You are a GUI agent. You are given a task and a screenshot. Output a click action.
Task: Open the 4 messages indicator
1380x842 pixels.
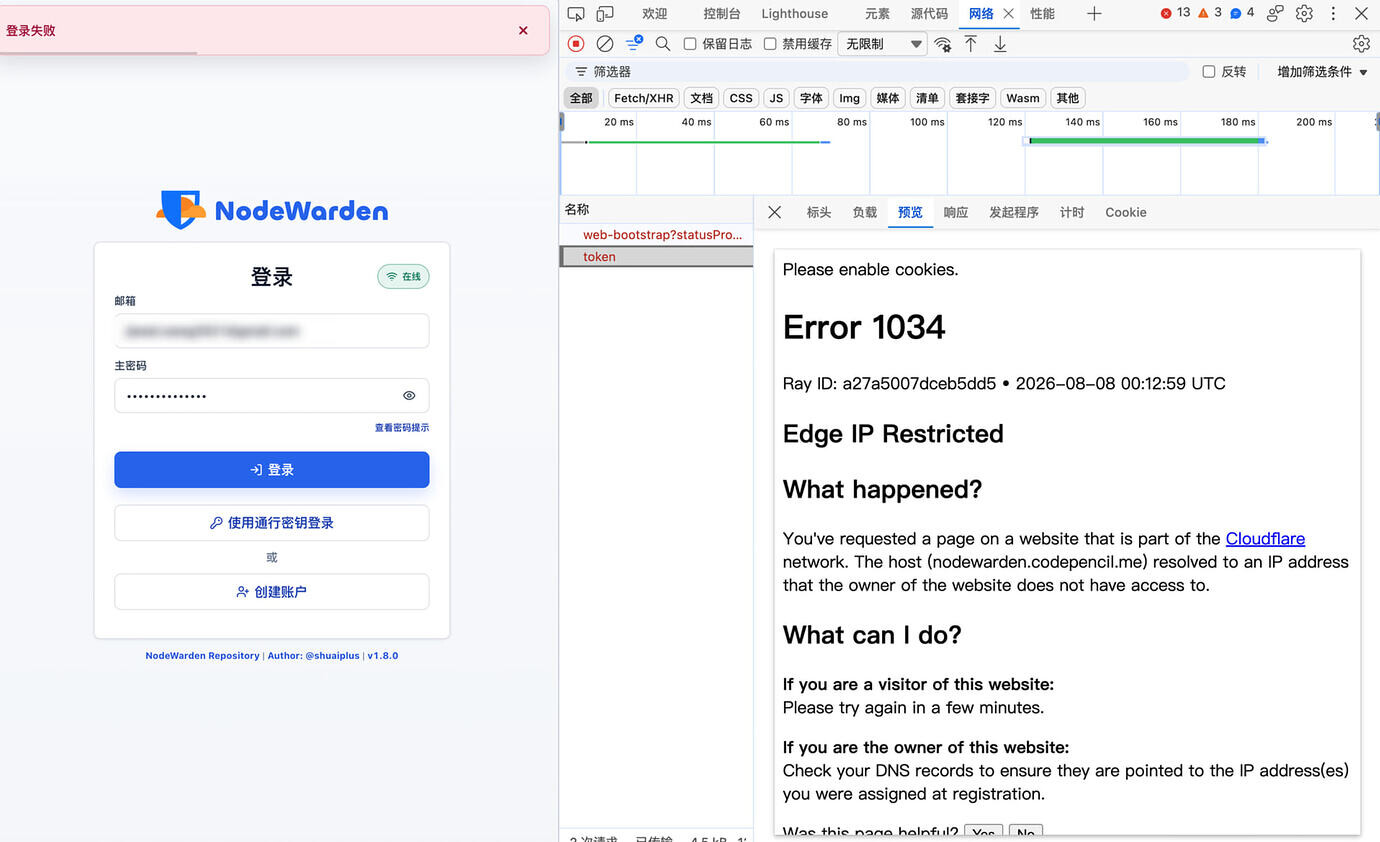1242,13
